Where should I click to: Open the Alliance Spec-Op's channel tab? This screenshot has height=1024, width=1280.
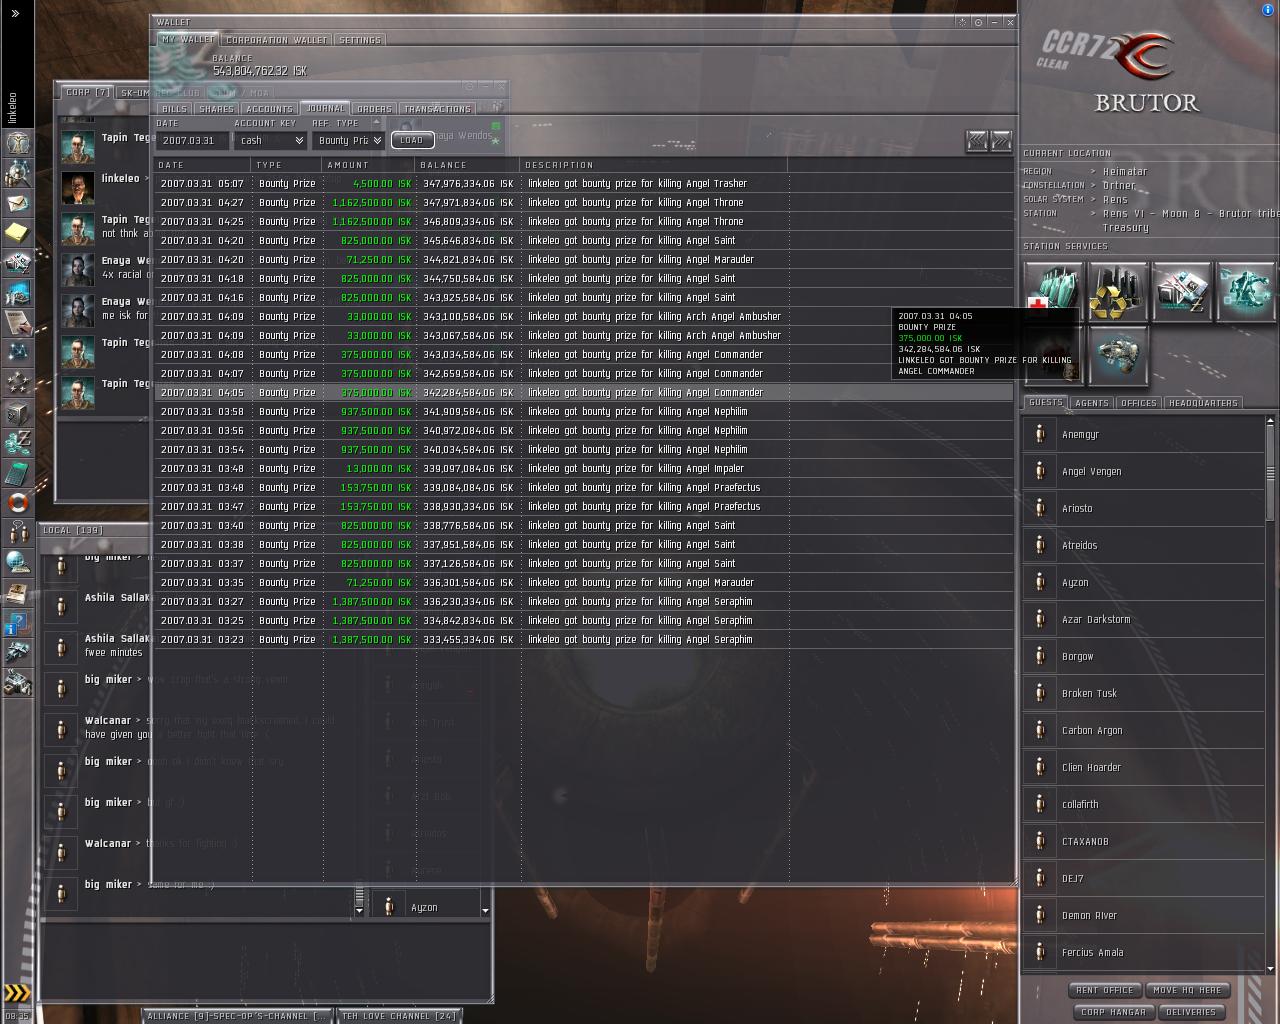237,1016
